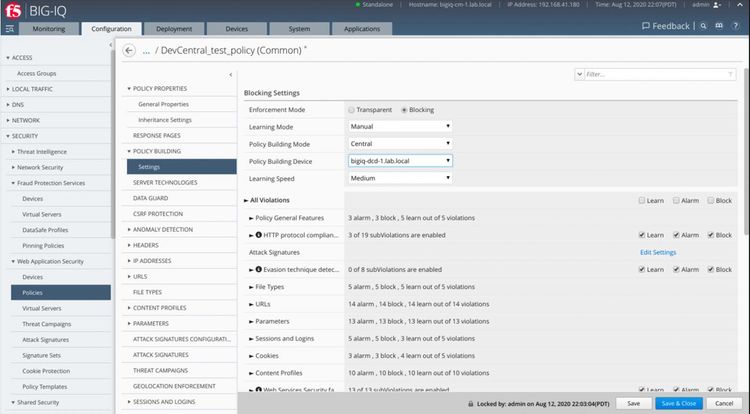Switch to the System tab
The image size is (750, 414).
coord(299,29)
